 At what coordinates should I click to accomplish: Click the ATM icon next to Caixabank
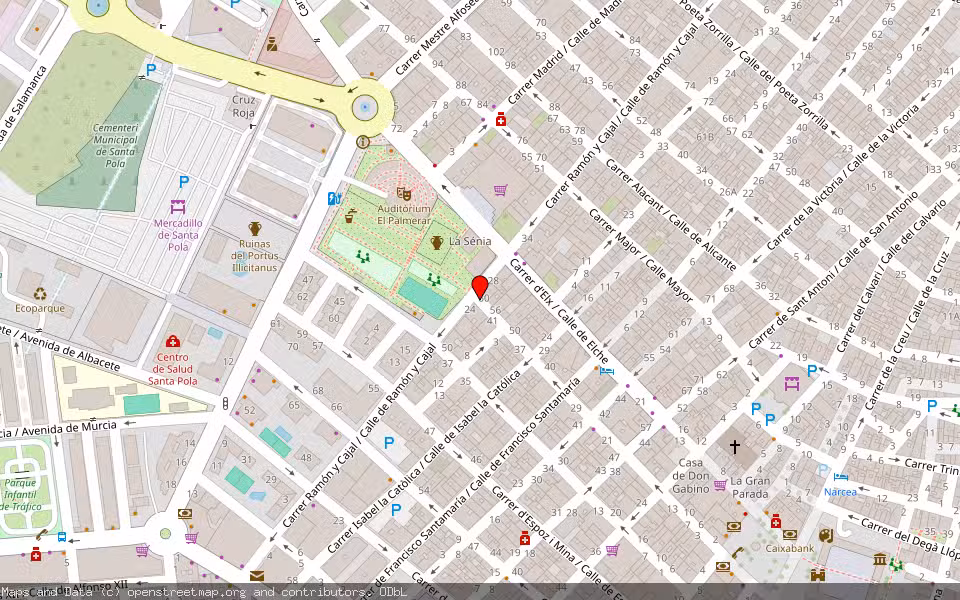(790, 534)
